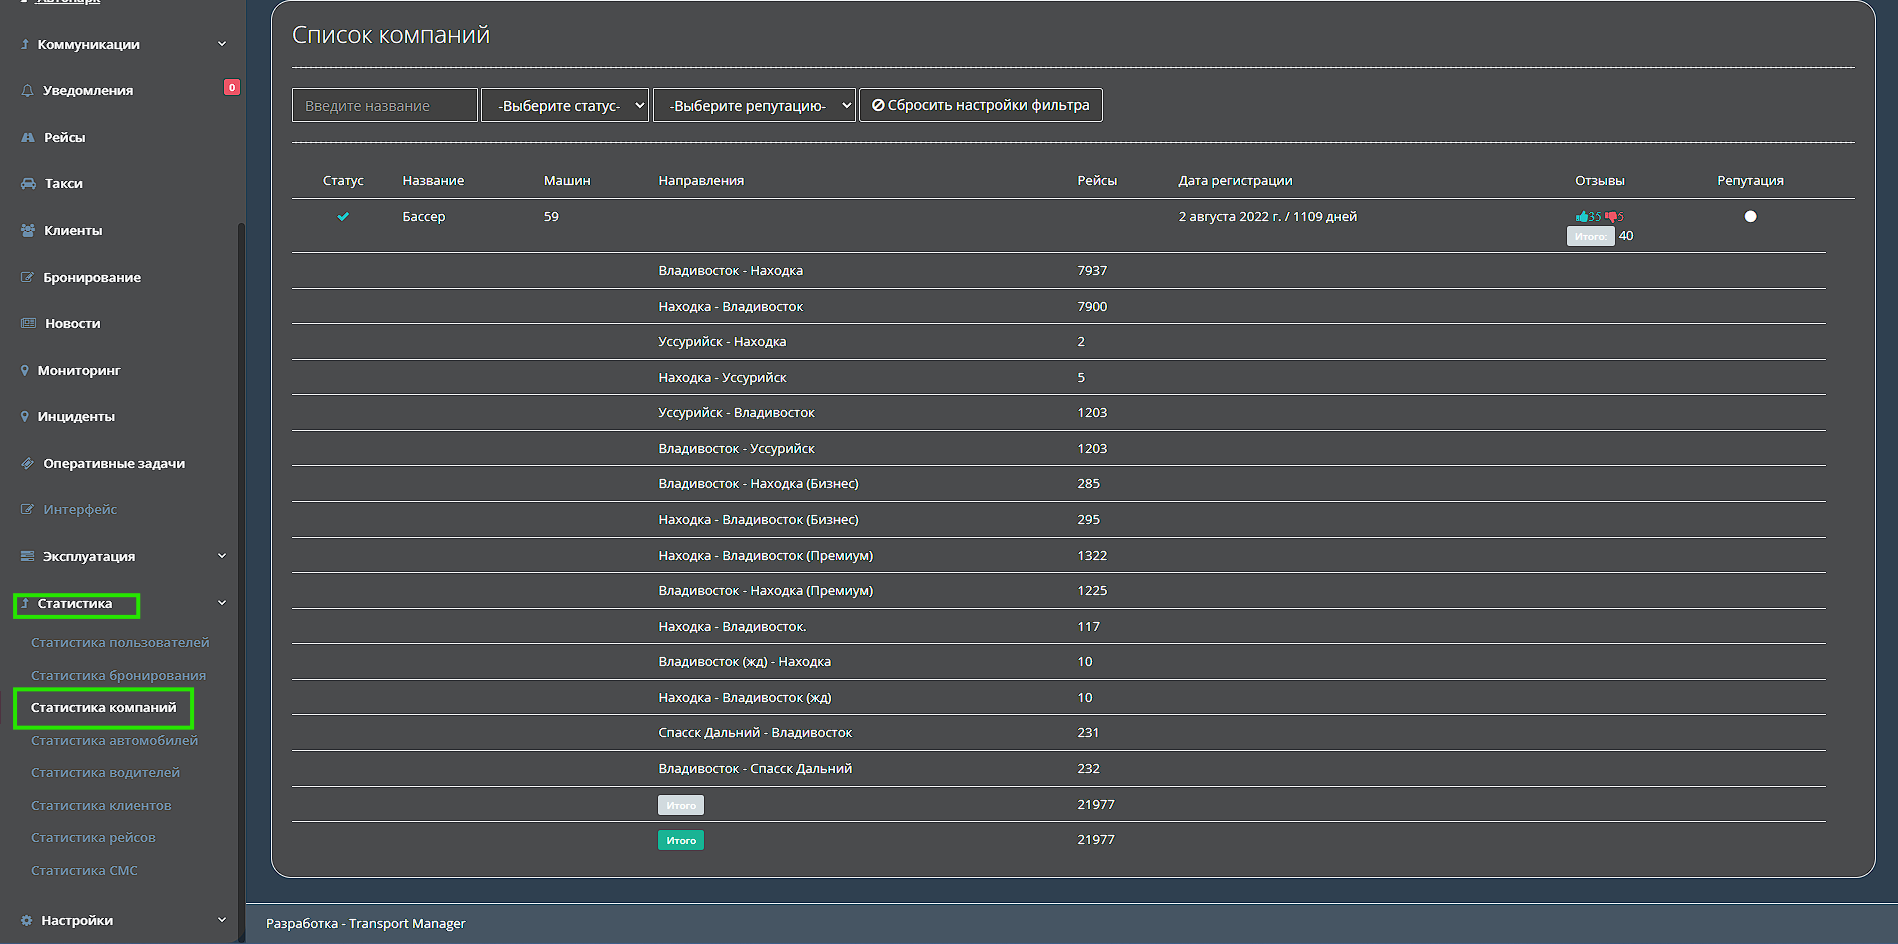The width and height of the screenshot is (1898, 944).
Task: Click the red thumbs-down reviews icon
Action: pyautogui.click(x=1611, y=217)
